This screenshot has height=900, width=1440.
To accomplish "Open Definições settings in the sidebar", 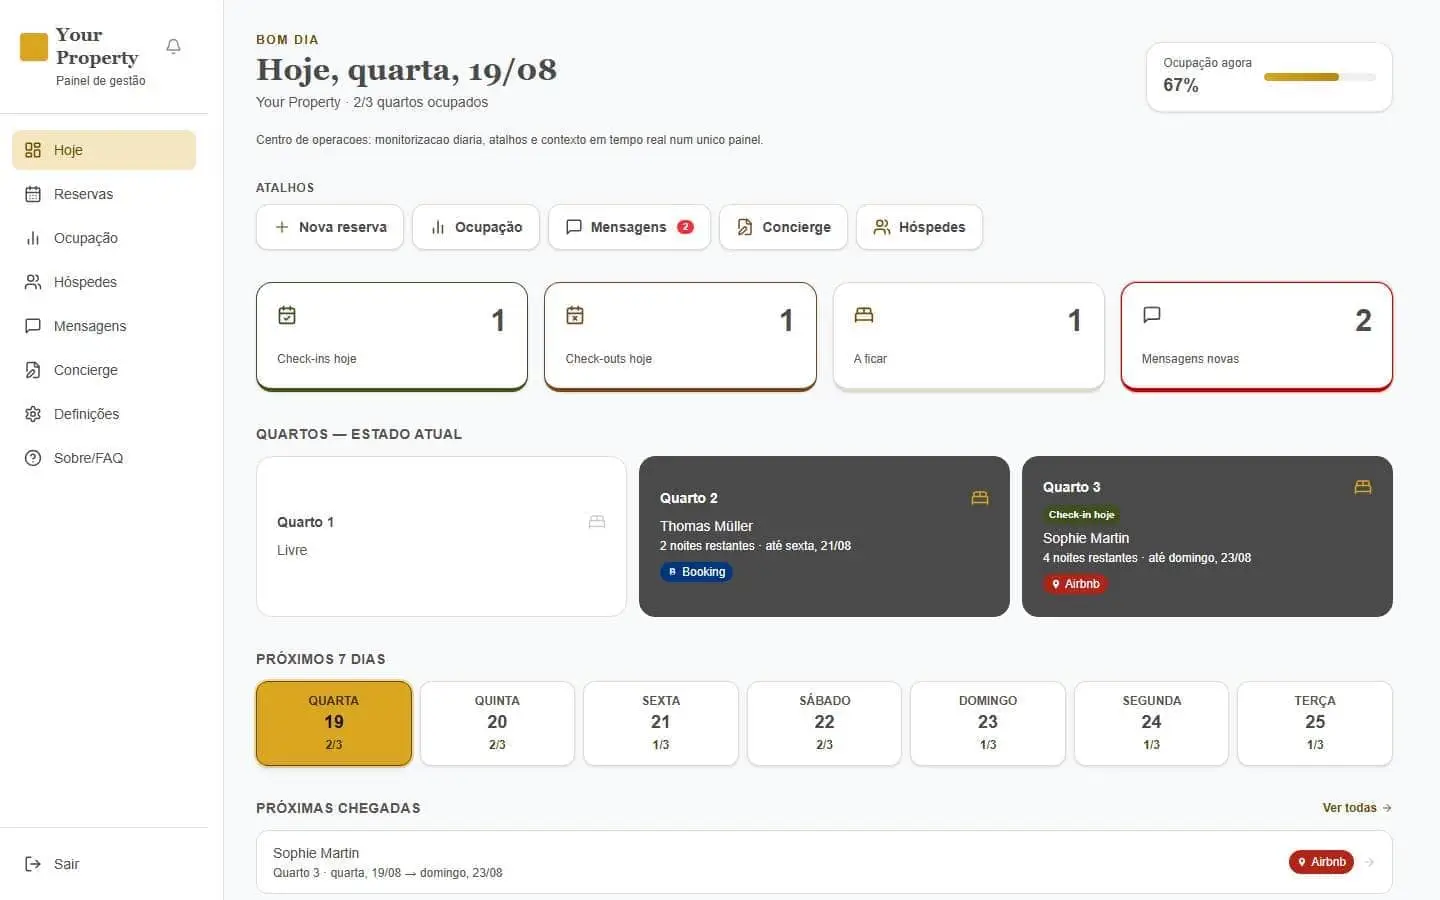I will tap(104, 414).
